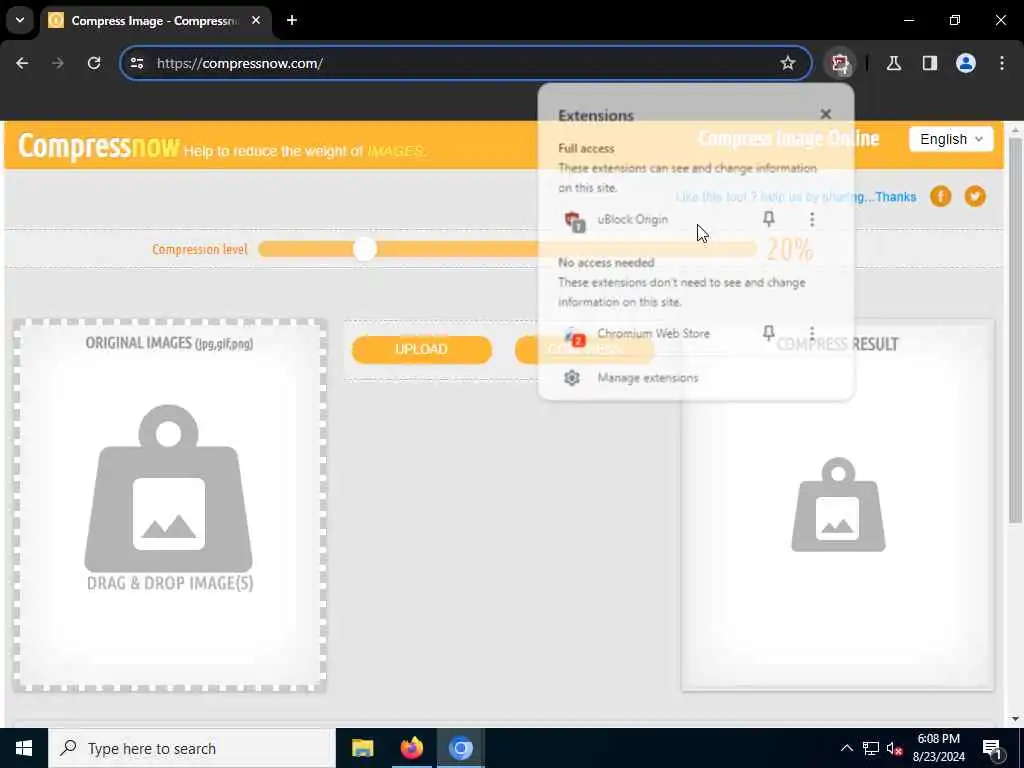Image resolution: width=1024 pixels, height=768 pixels.
Task: Open more options for Chromium Web Store
Action: pos(812,333)
